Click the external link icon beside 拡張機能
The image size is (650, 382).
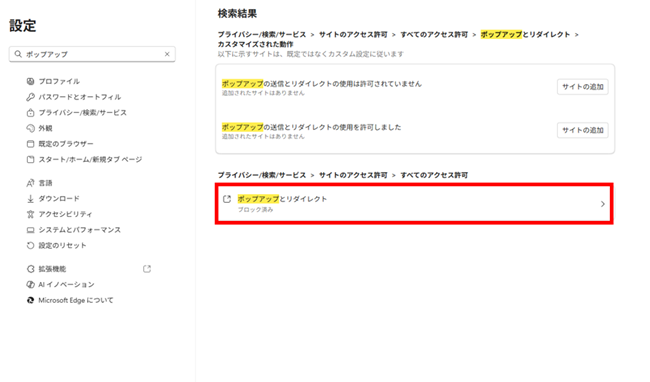147,269
